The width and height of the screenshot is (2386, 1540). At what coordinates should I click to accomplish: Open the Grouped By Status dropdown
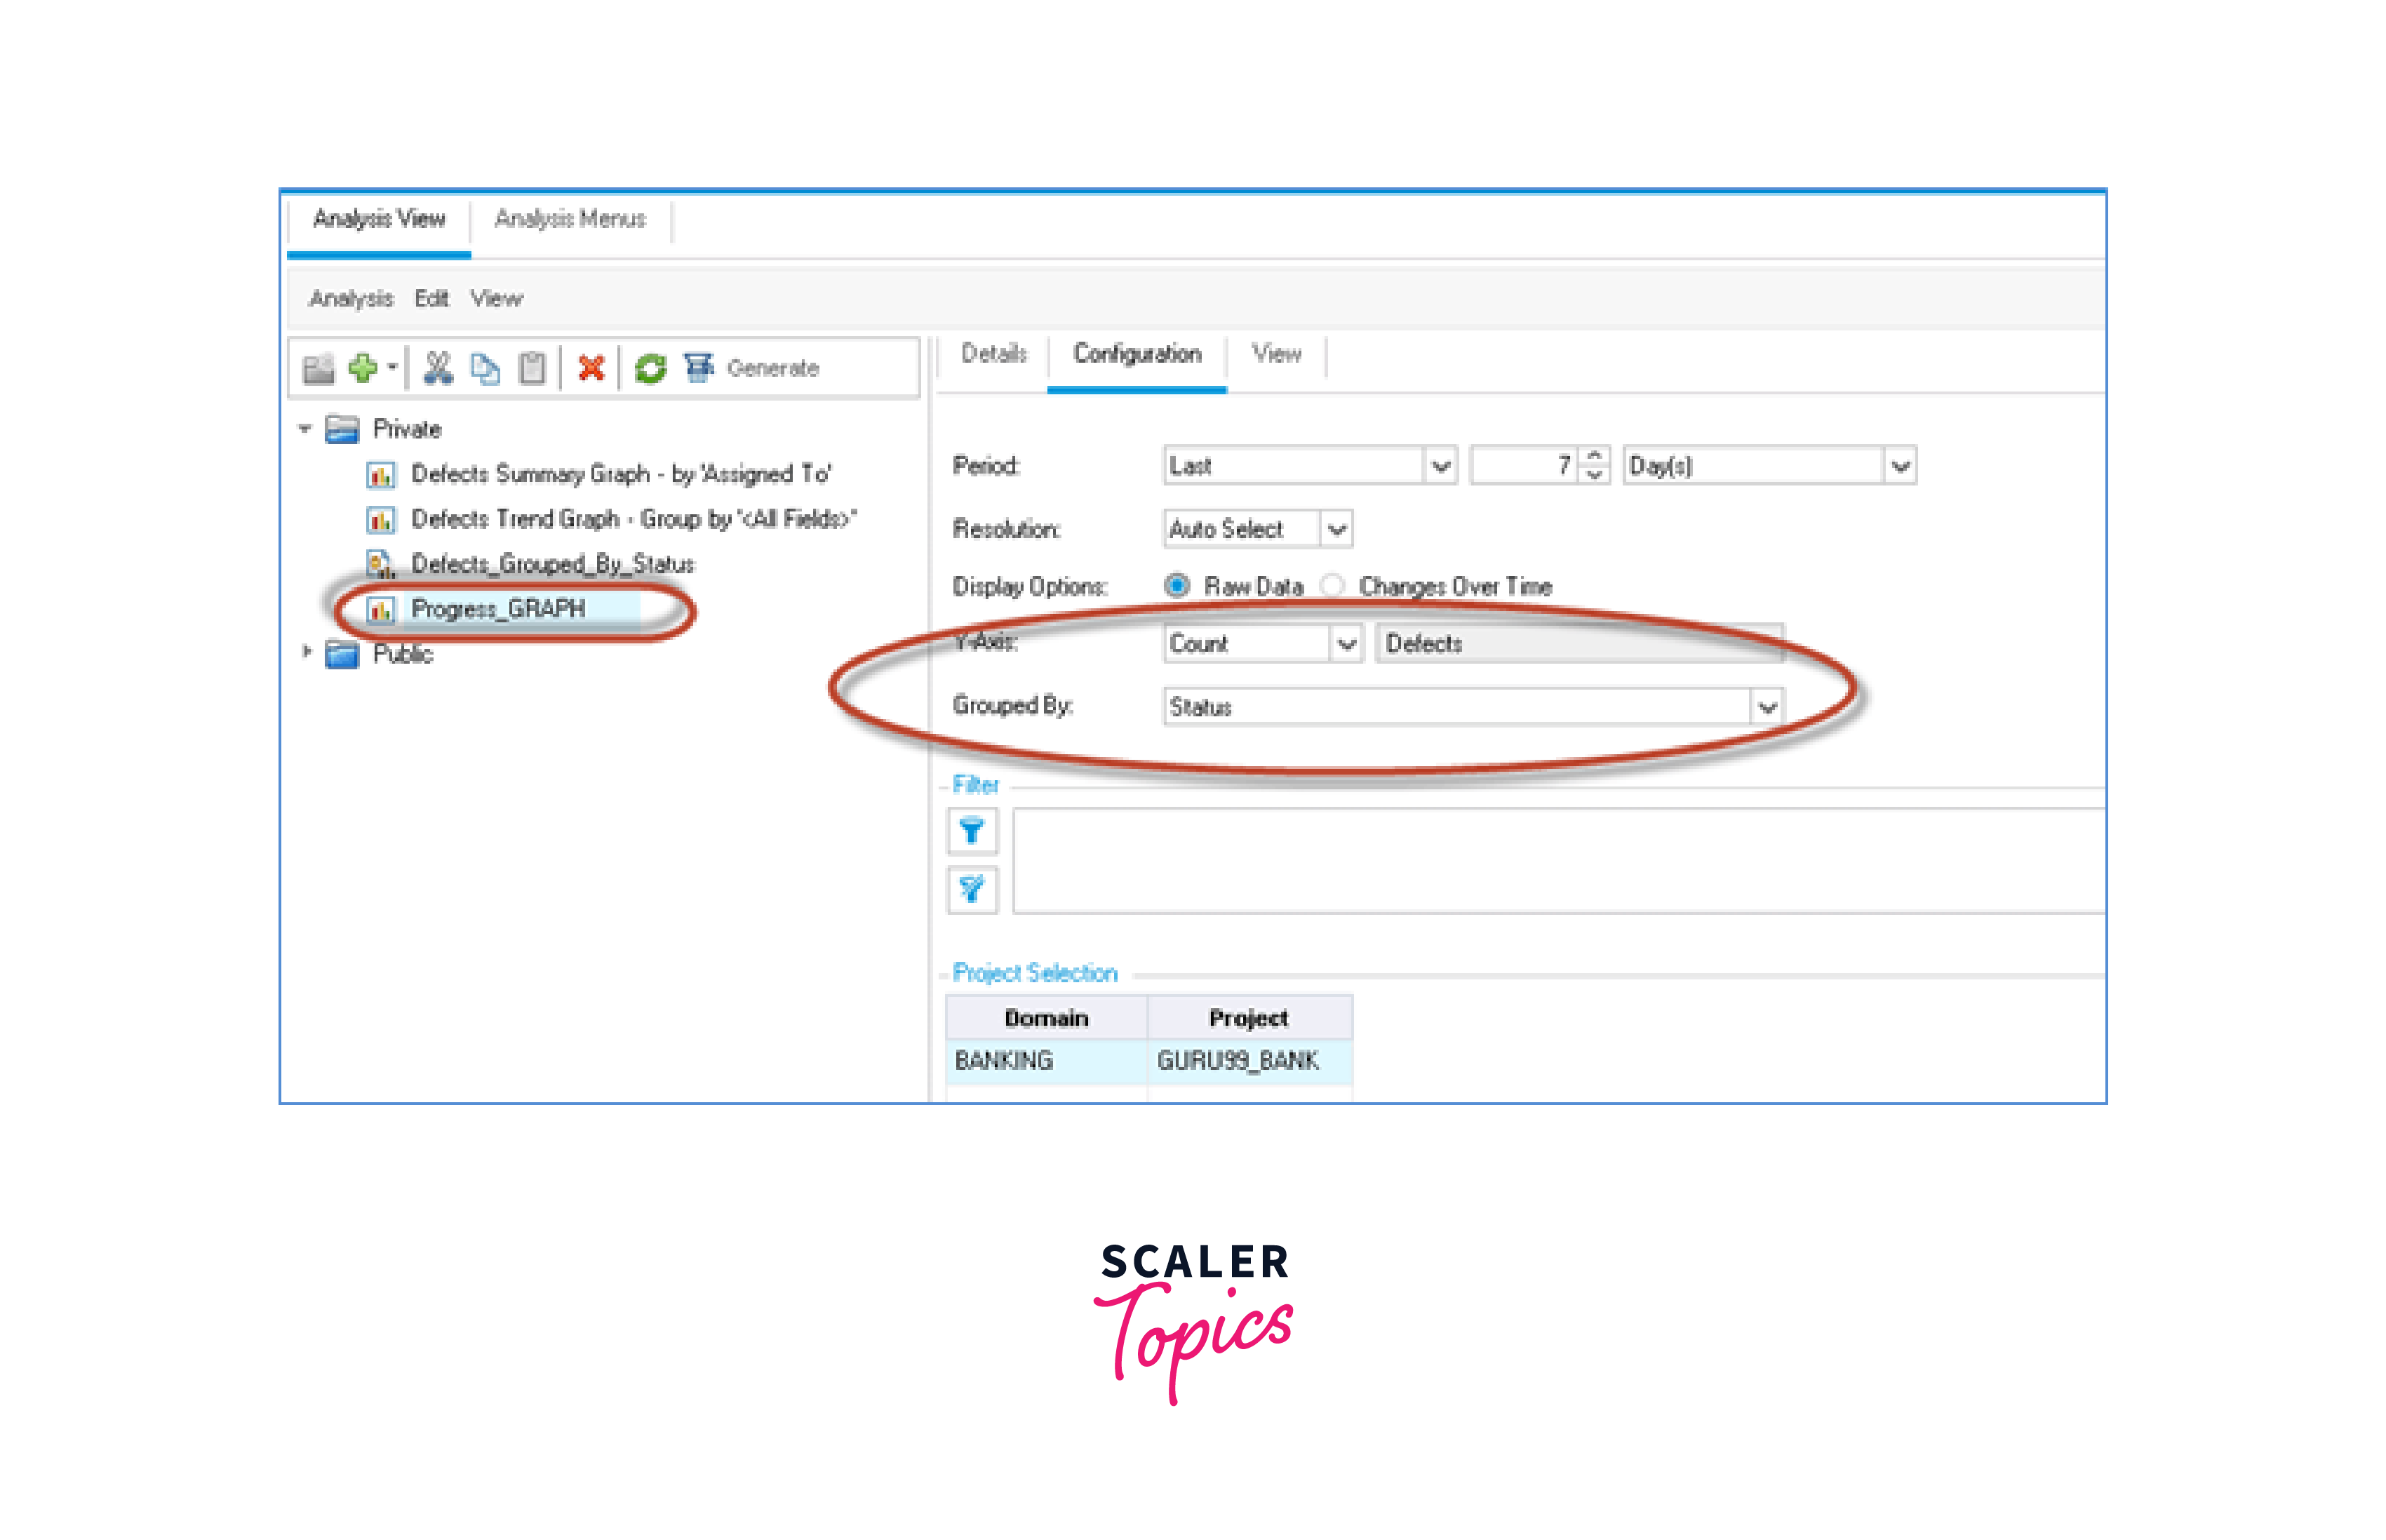coord(1767,708)
